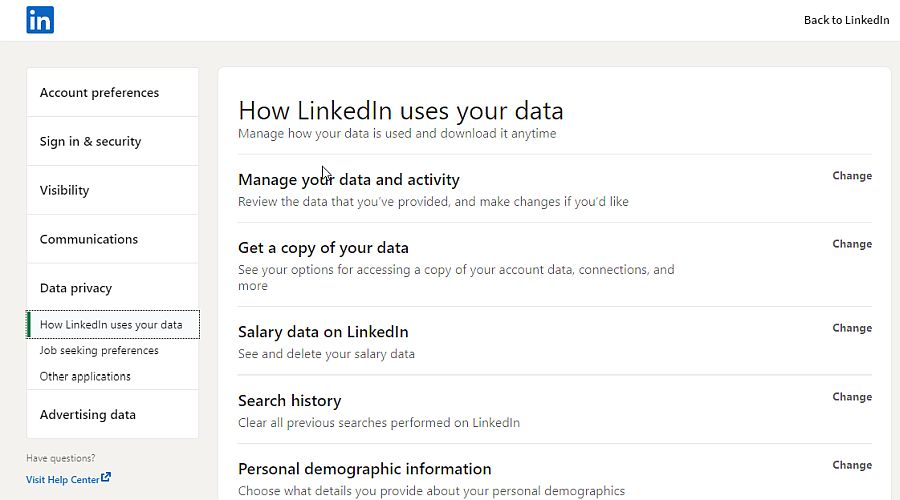Select Sign in & security section
900x500 pixels.
(90, 142)
